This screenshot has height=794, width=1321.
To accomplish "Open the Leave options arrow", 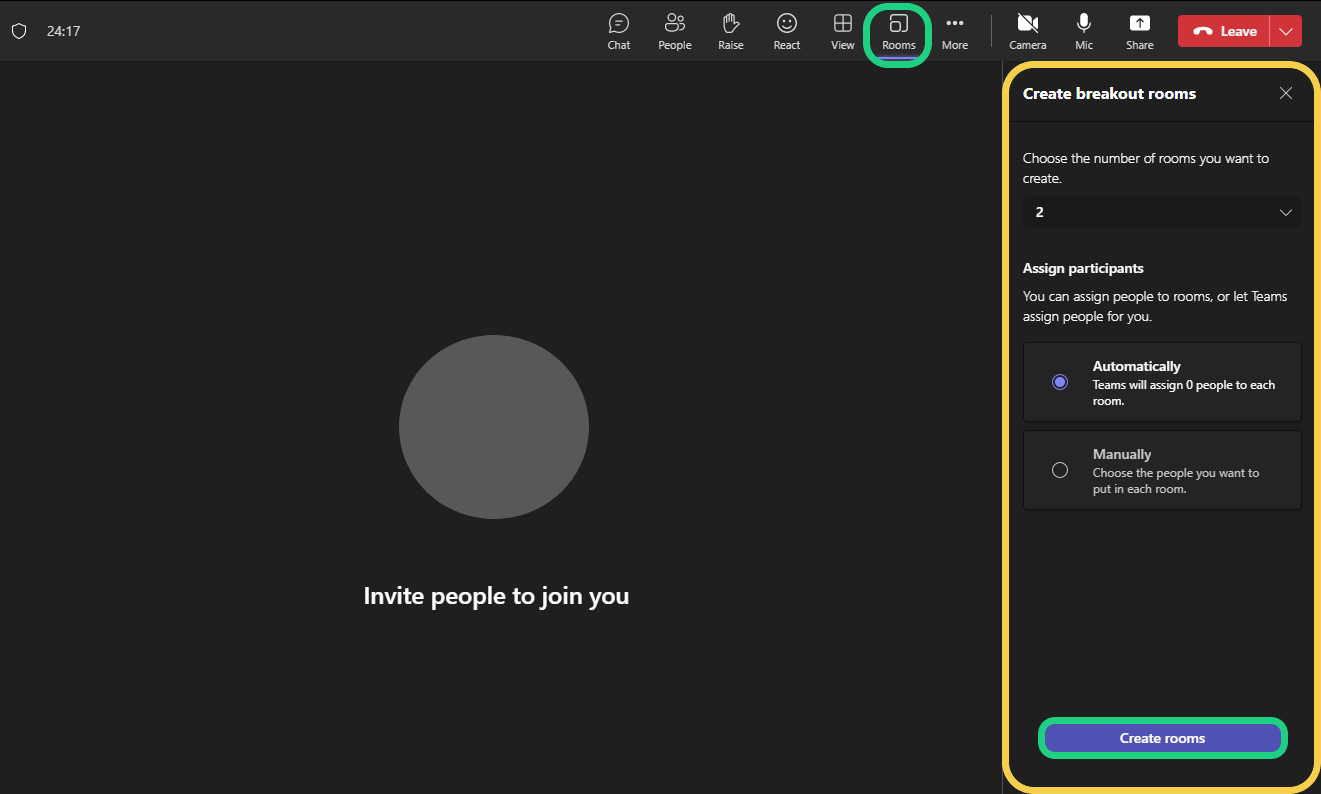I will (1286, 31).
